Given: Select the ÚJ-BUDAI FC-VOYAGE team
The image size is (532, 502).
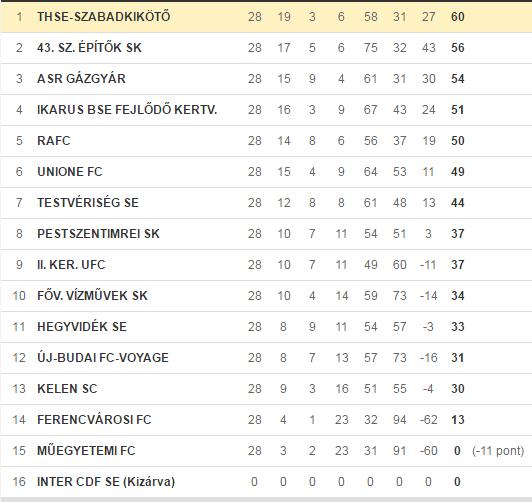Looking at the screenshot, I should [103, 358].
